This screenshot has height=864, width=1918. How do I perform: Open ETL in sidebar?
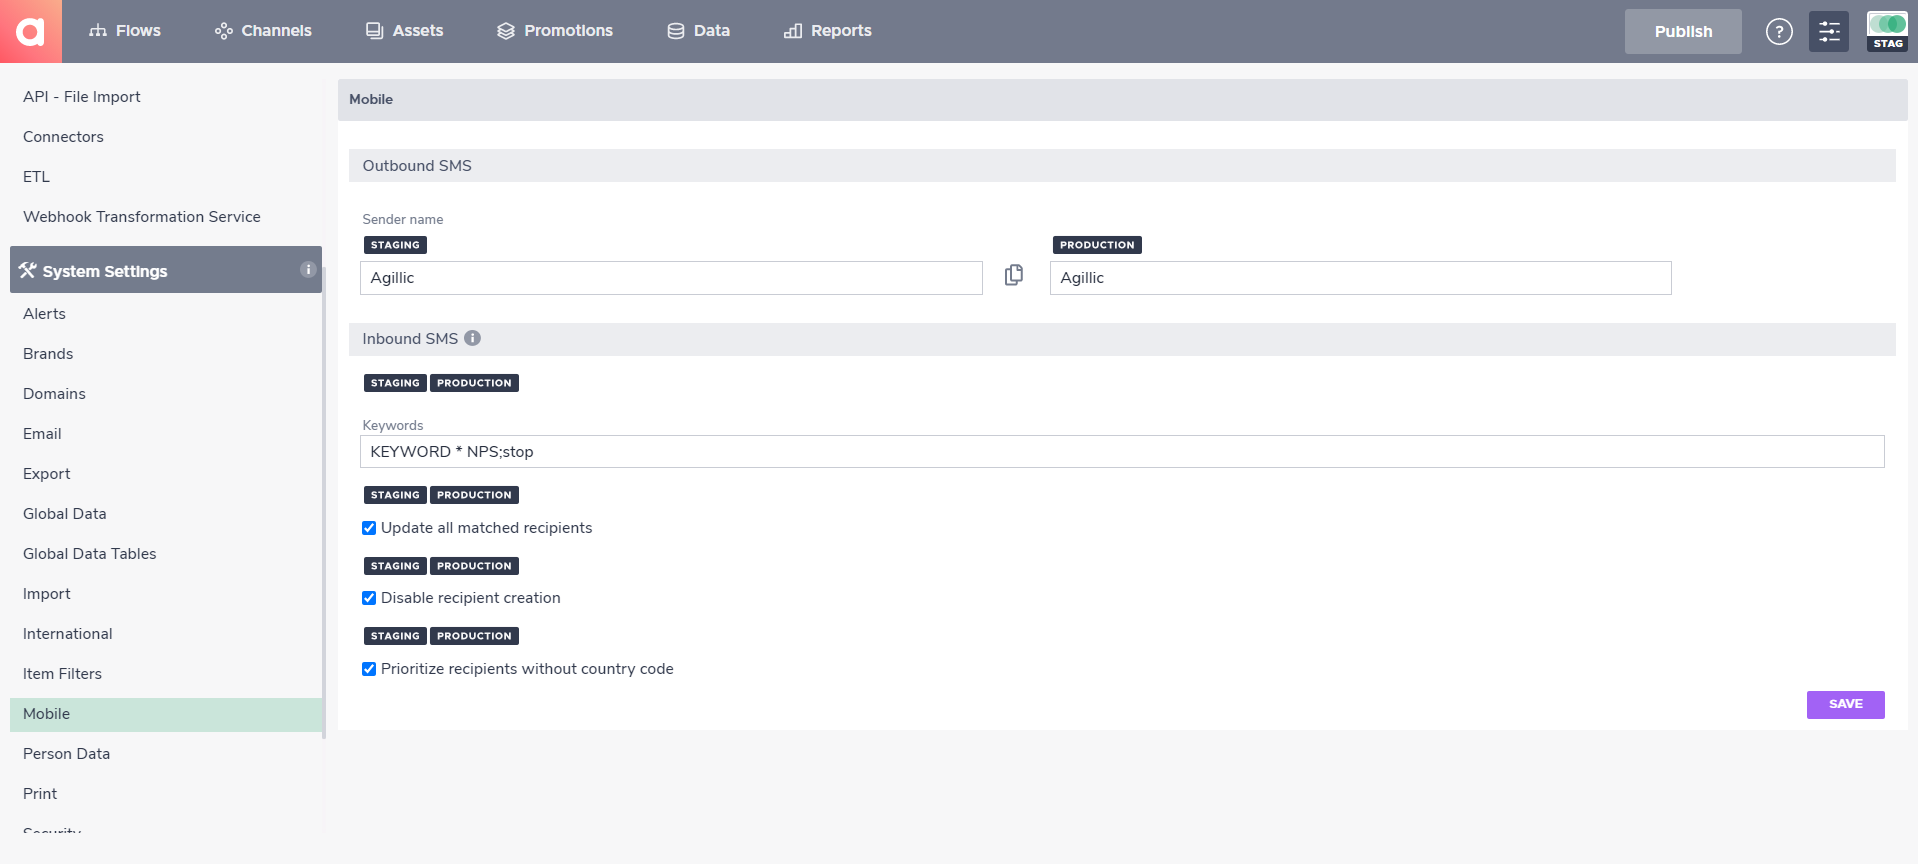click(x=36, y=177)
